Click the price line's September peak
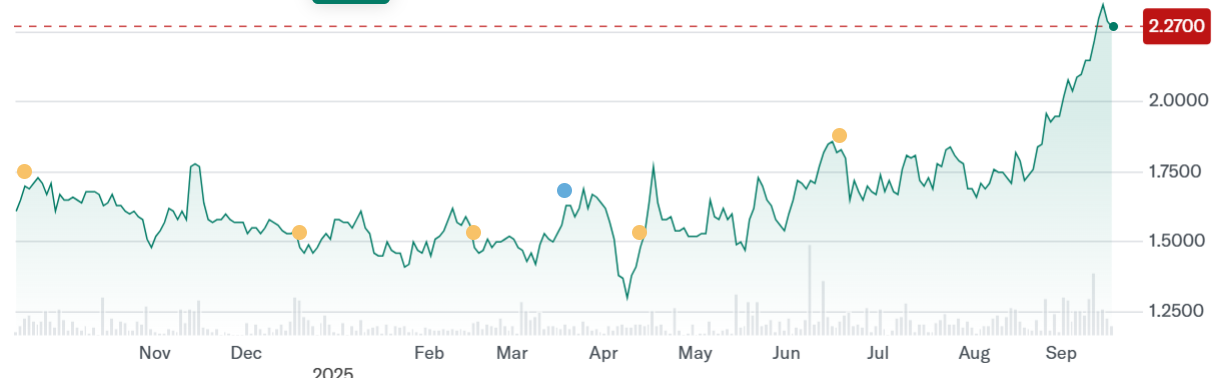1222x378 pixels. [x=1103, y=5]
